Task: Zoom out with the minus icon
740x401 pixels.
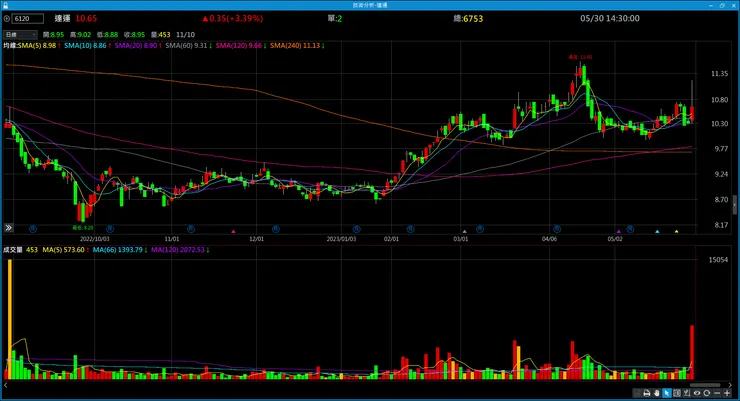Action: tap(717, 393)
